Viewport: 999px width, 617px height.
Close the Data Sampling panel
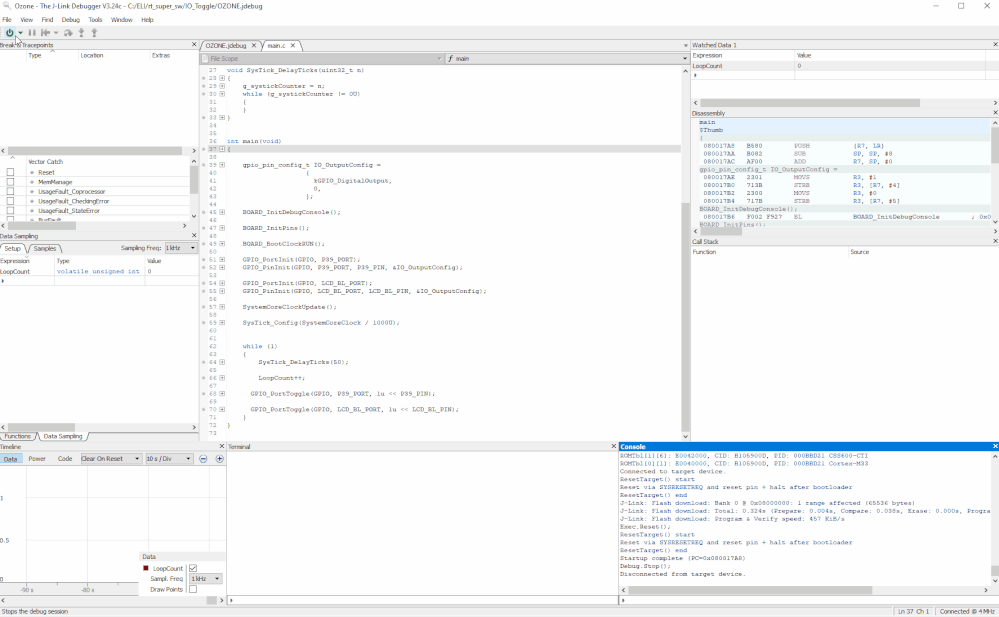click(x=194, y=236)
